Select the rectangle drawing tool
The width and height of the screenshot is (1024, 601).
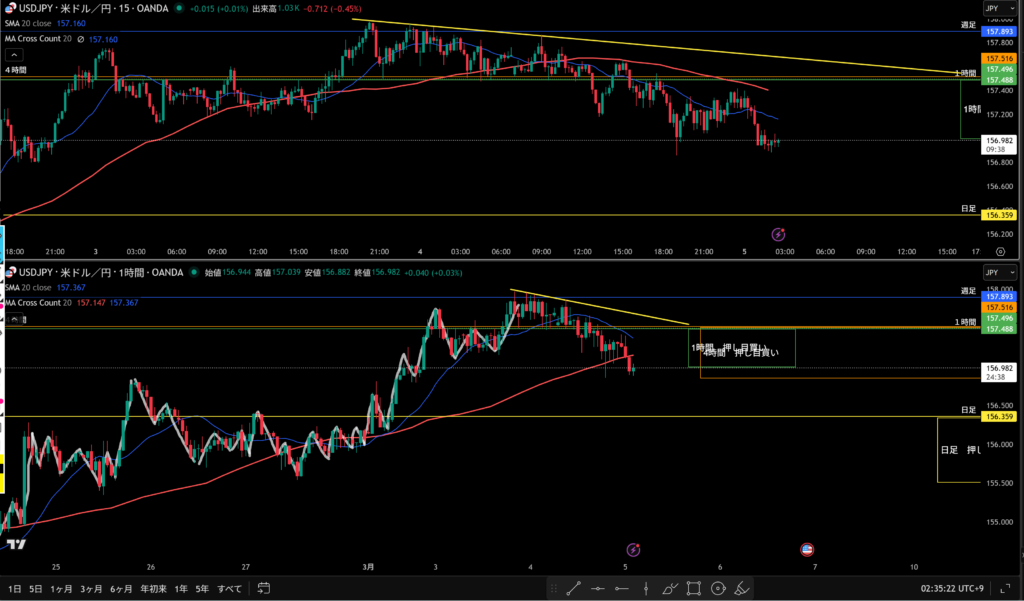pos(694,589)
